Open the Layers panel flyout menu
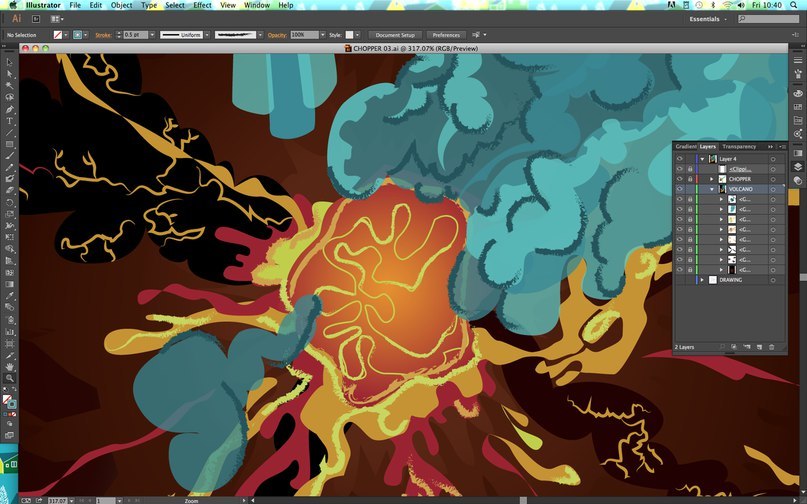 click(x=782, y=147)
